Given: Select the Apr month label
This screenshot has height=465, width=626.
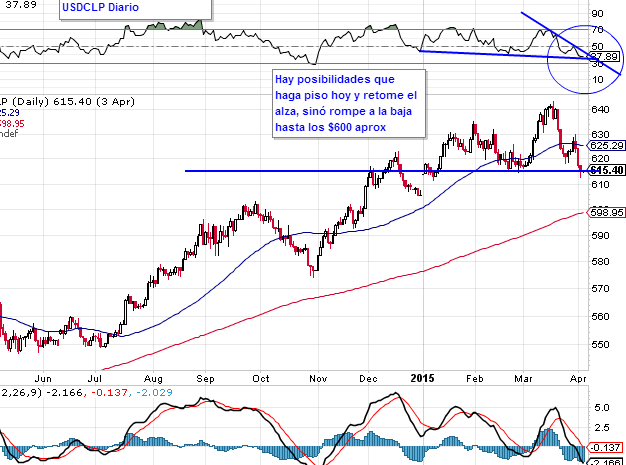Looking at the screenshot, I should (x=578, y=378).
